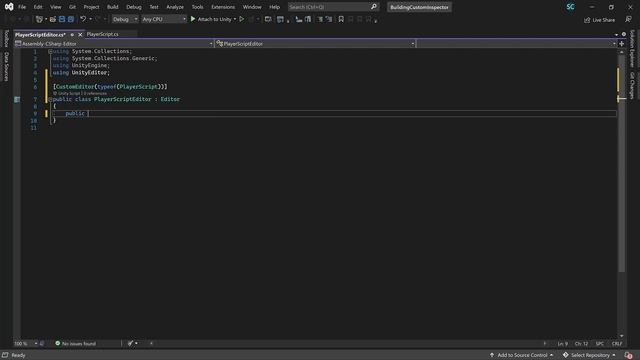
Task: Start a Live Share session
Action: 599,20
